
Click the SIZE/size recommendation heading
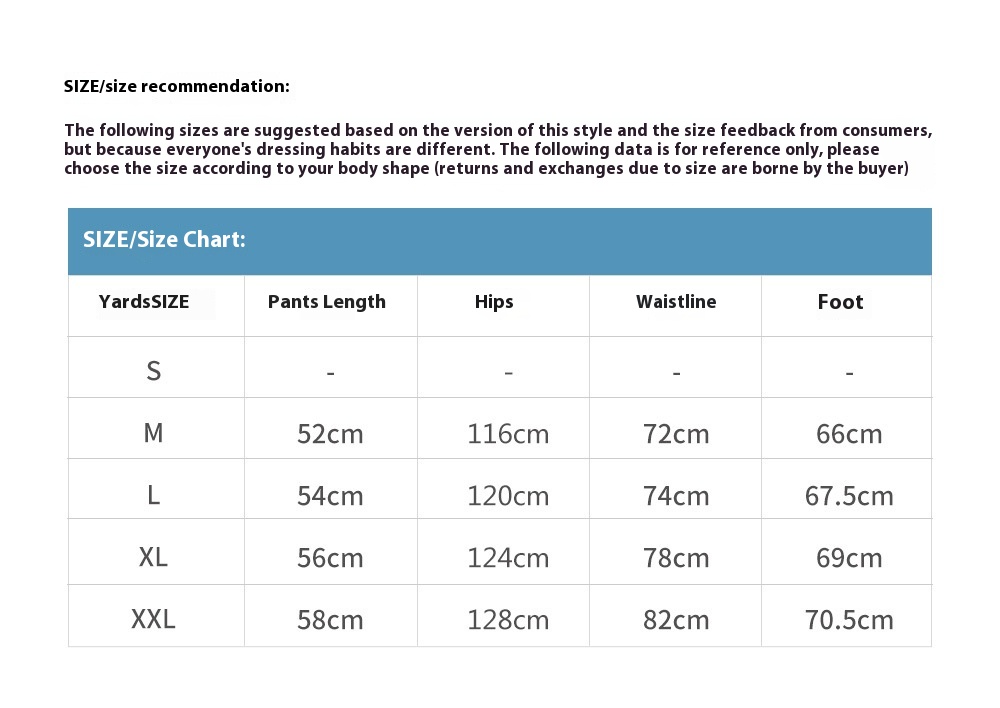pyautogui.click(x=177, y=86)
